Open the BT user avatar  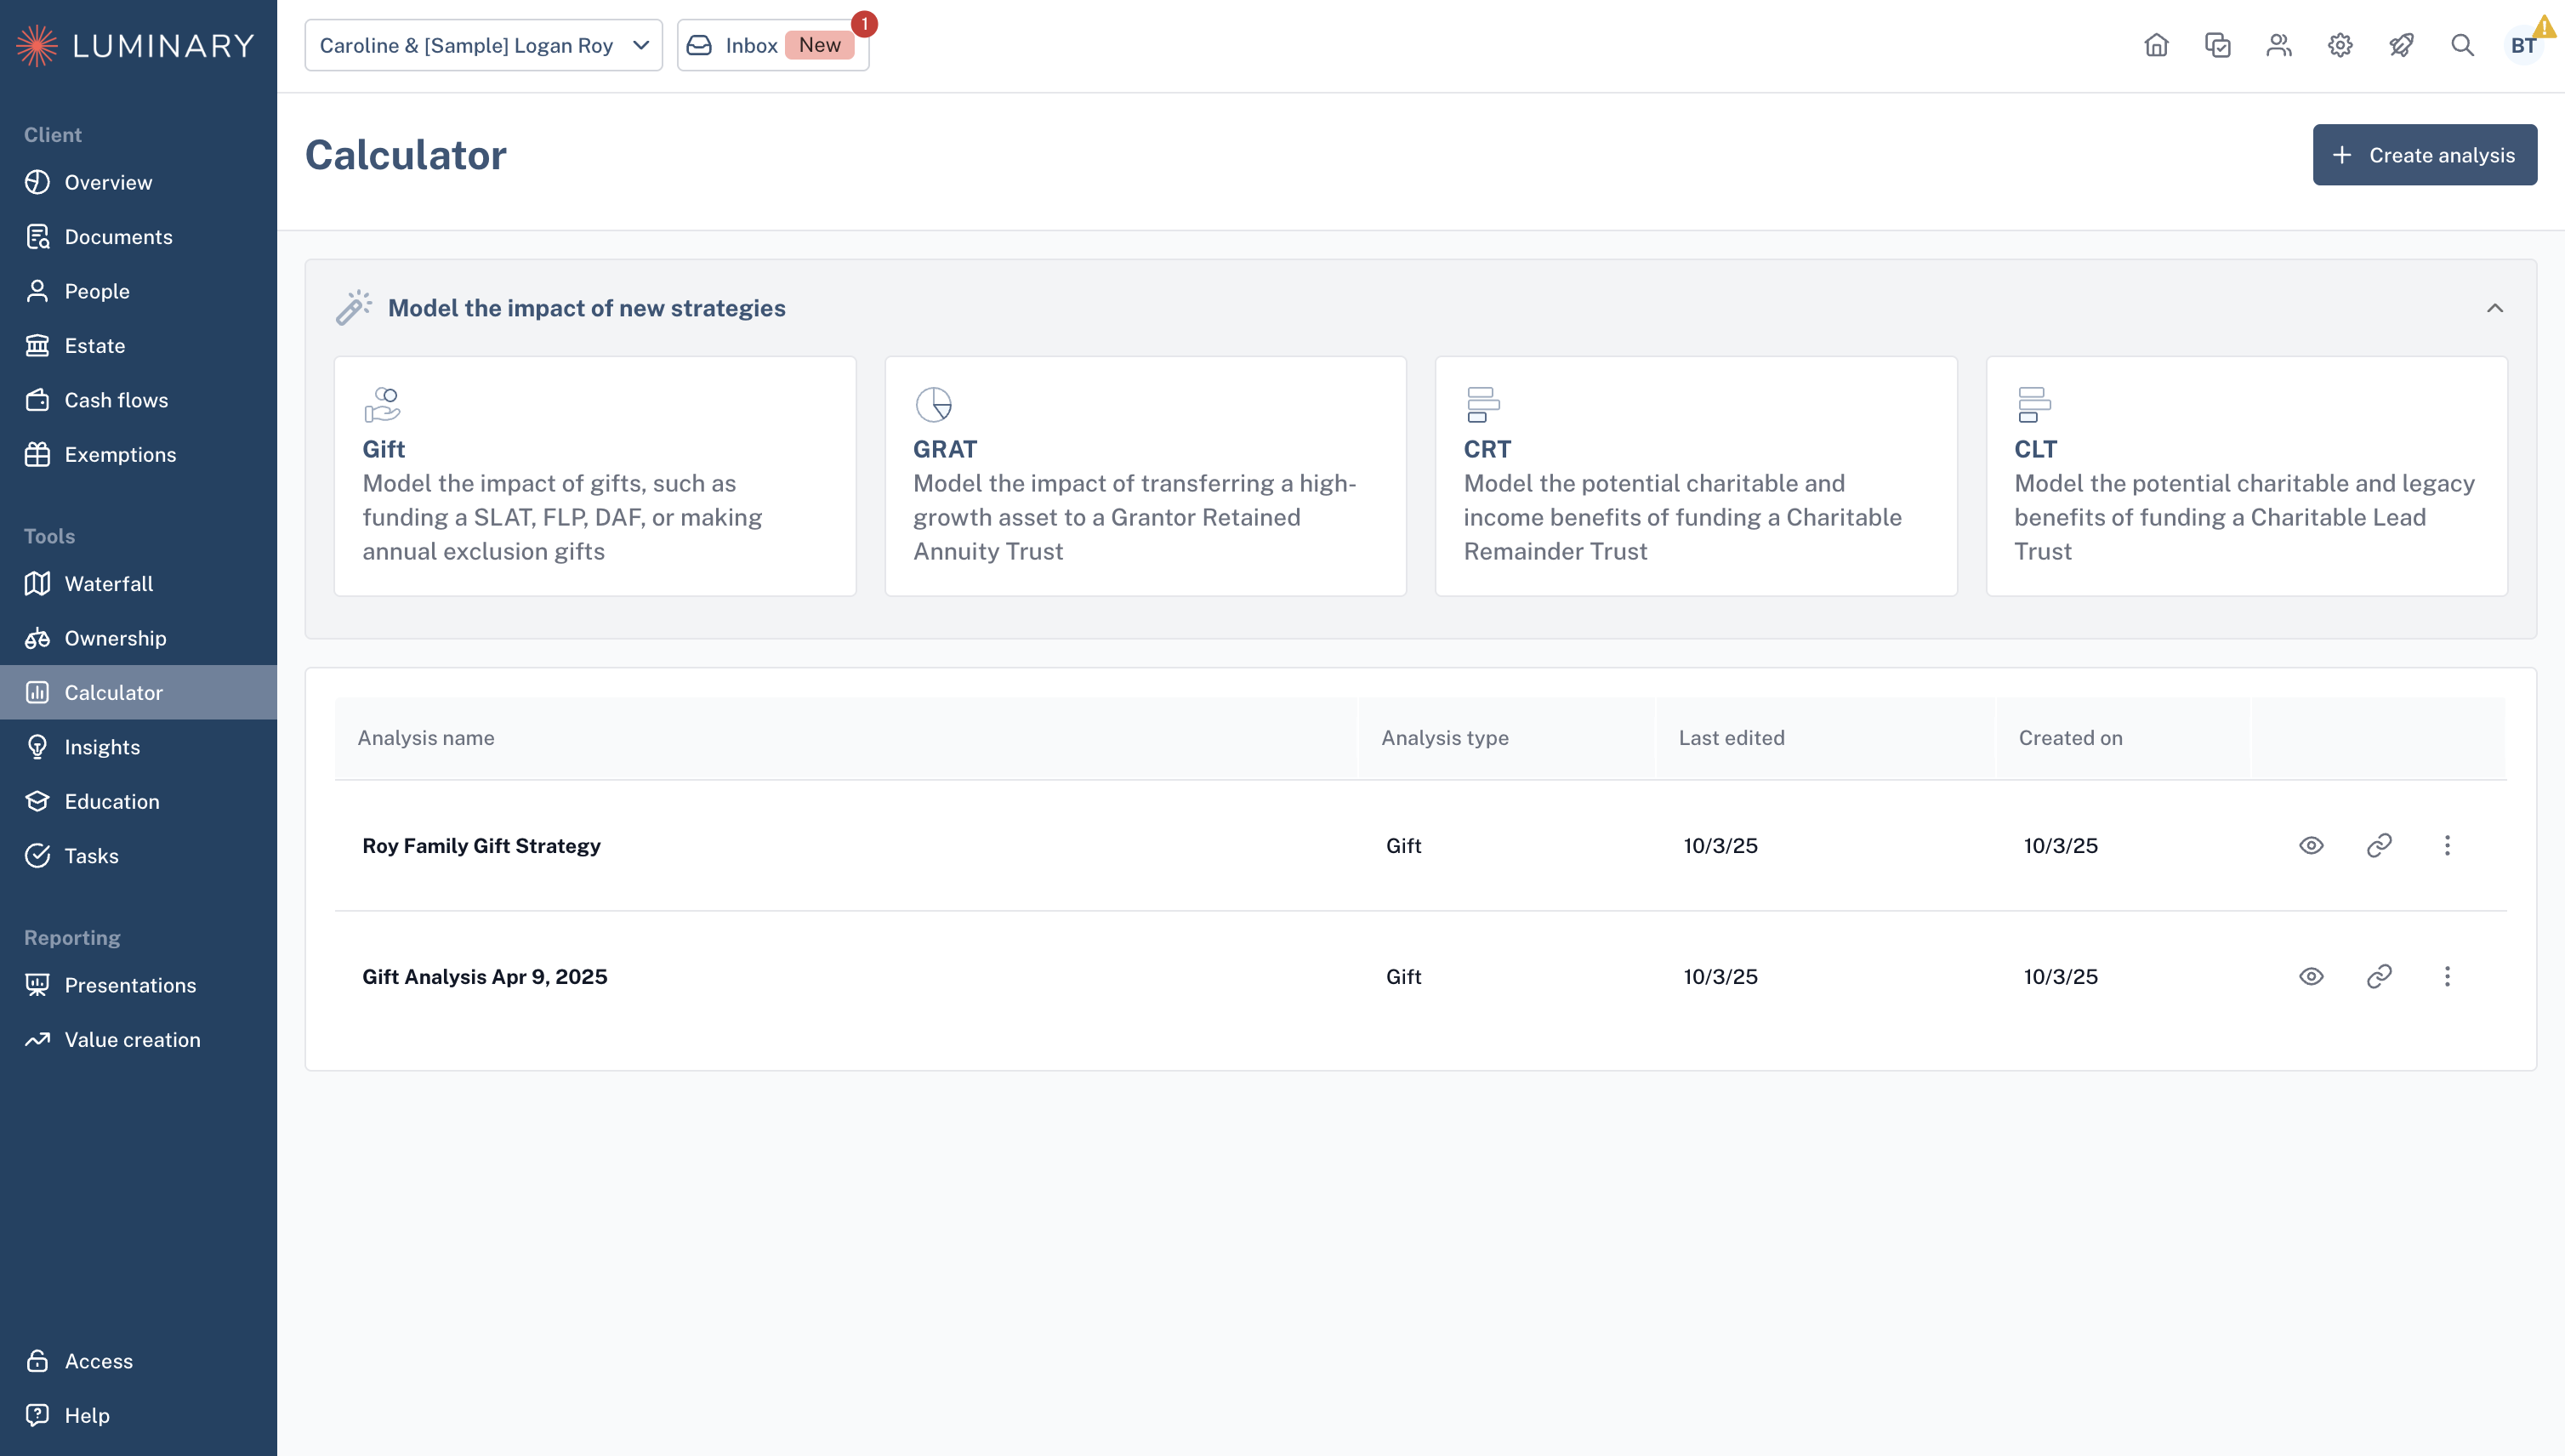pos(2523,45)
